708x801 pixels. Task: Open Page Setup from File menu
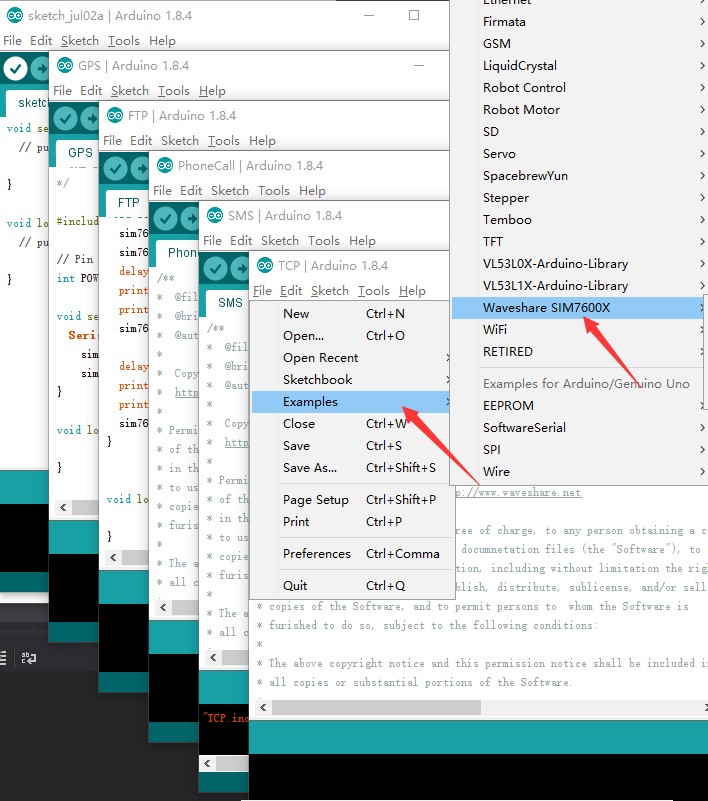pyautogui.click(x=350, y=500)
